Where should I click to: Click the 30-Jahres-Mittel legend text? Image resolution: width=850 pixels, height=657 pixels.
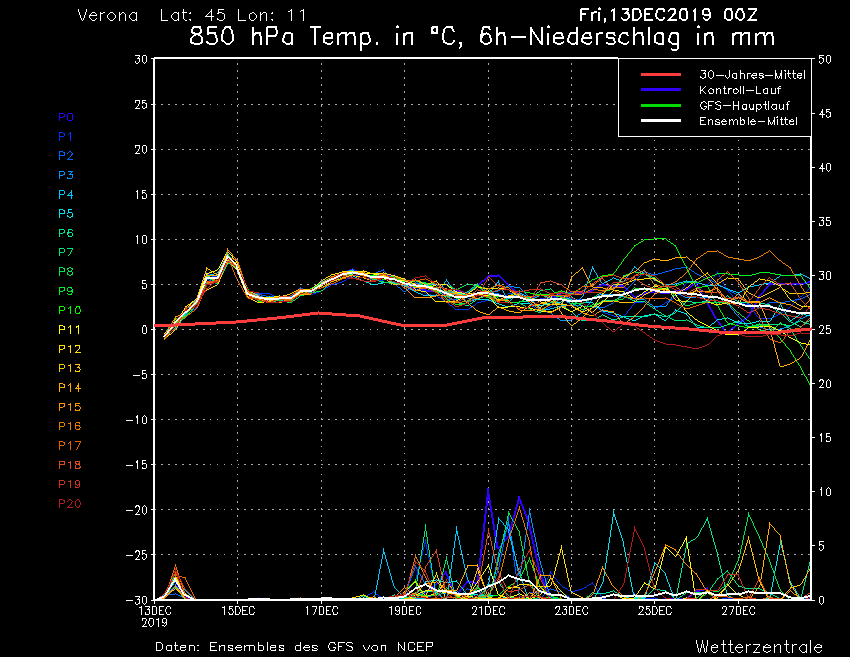click(752, 75)
